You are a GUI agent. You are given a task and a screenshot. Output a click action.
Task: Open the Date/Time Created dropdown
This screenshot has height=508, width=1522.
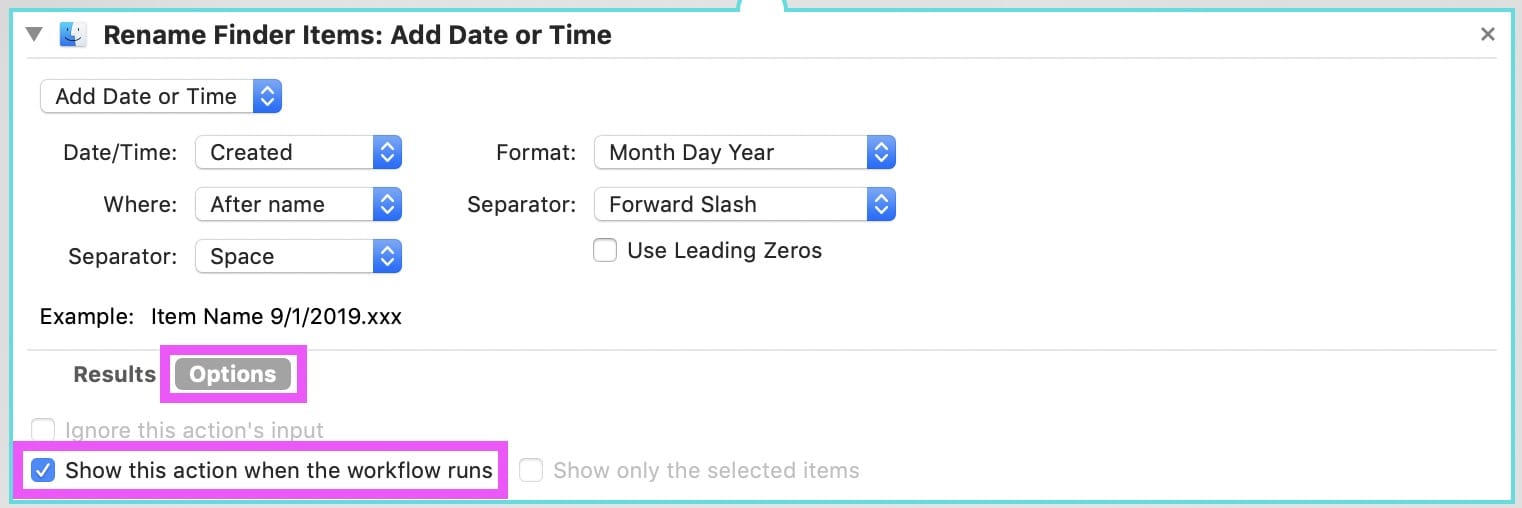[x=299, y=153]
